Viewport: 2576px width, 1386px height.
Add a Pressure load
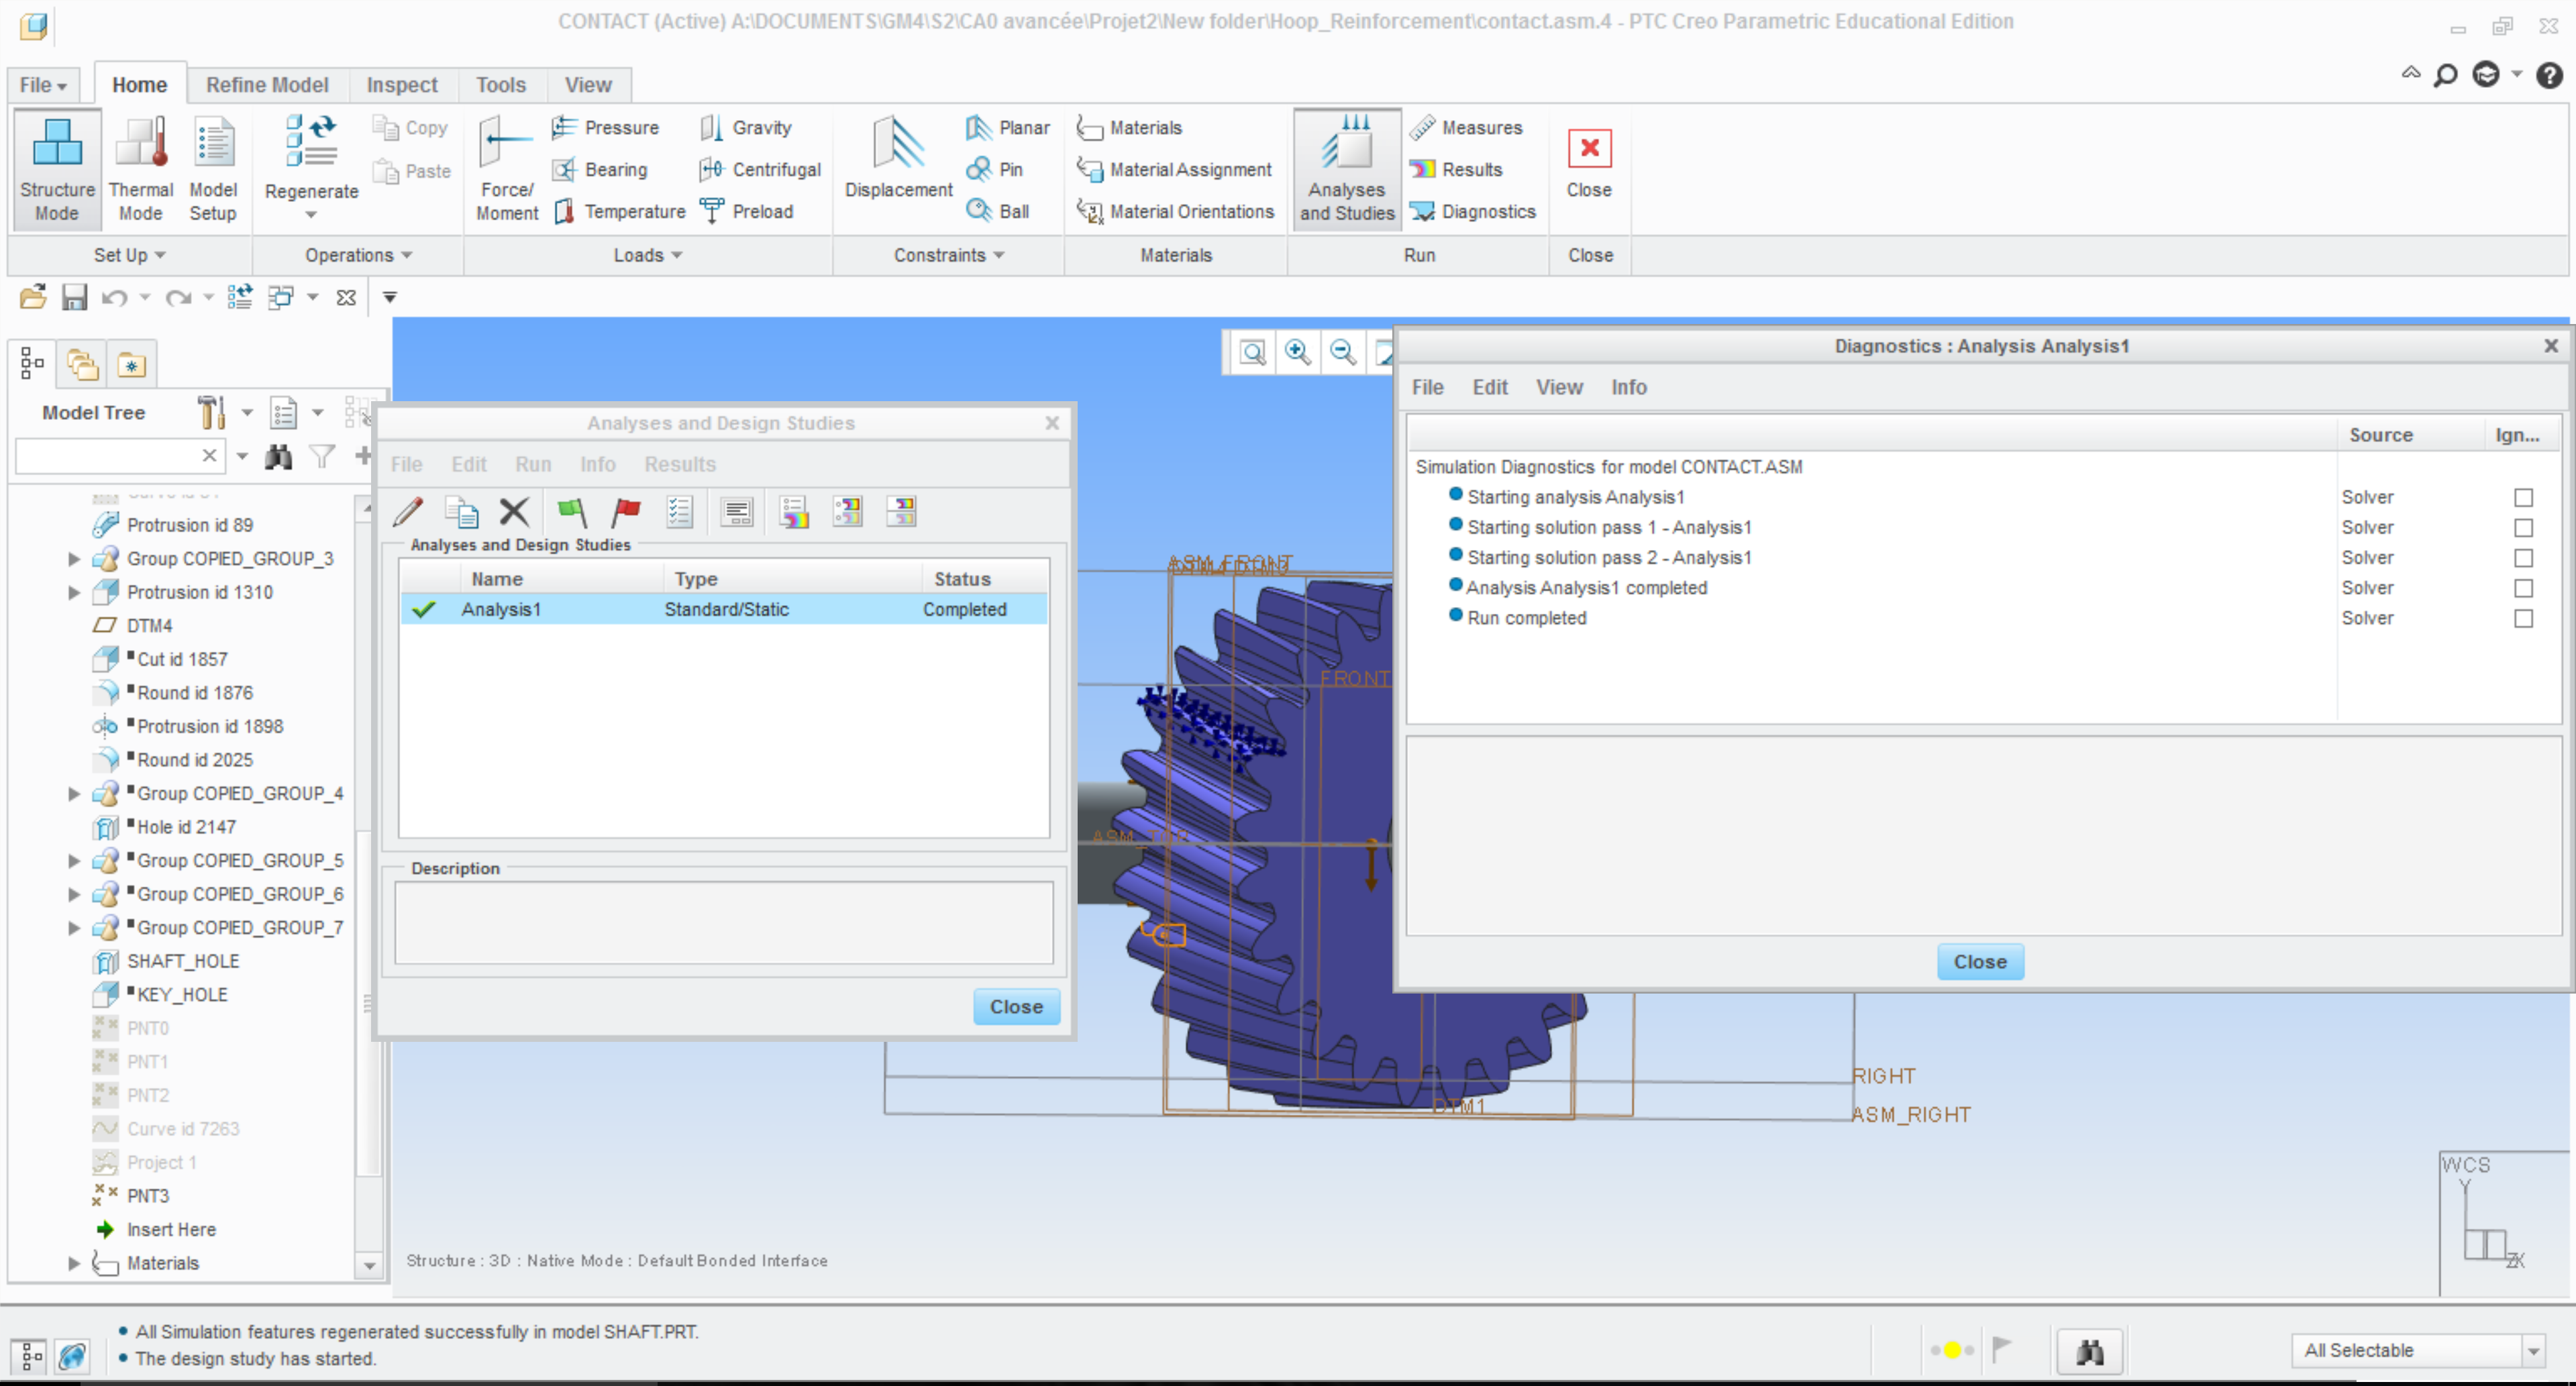(606, 127)
